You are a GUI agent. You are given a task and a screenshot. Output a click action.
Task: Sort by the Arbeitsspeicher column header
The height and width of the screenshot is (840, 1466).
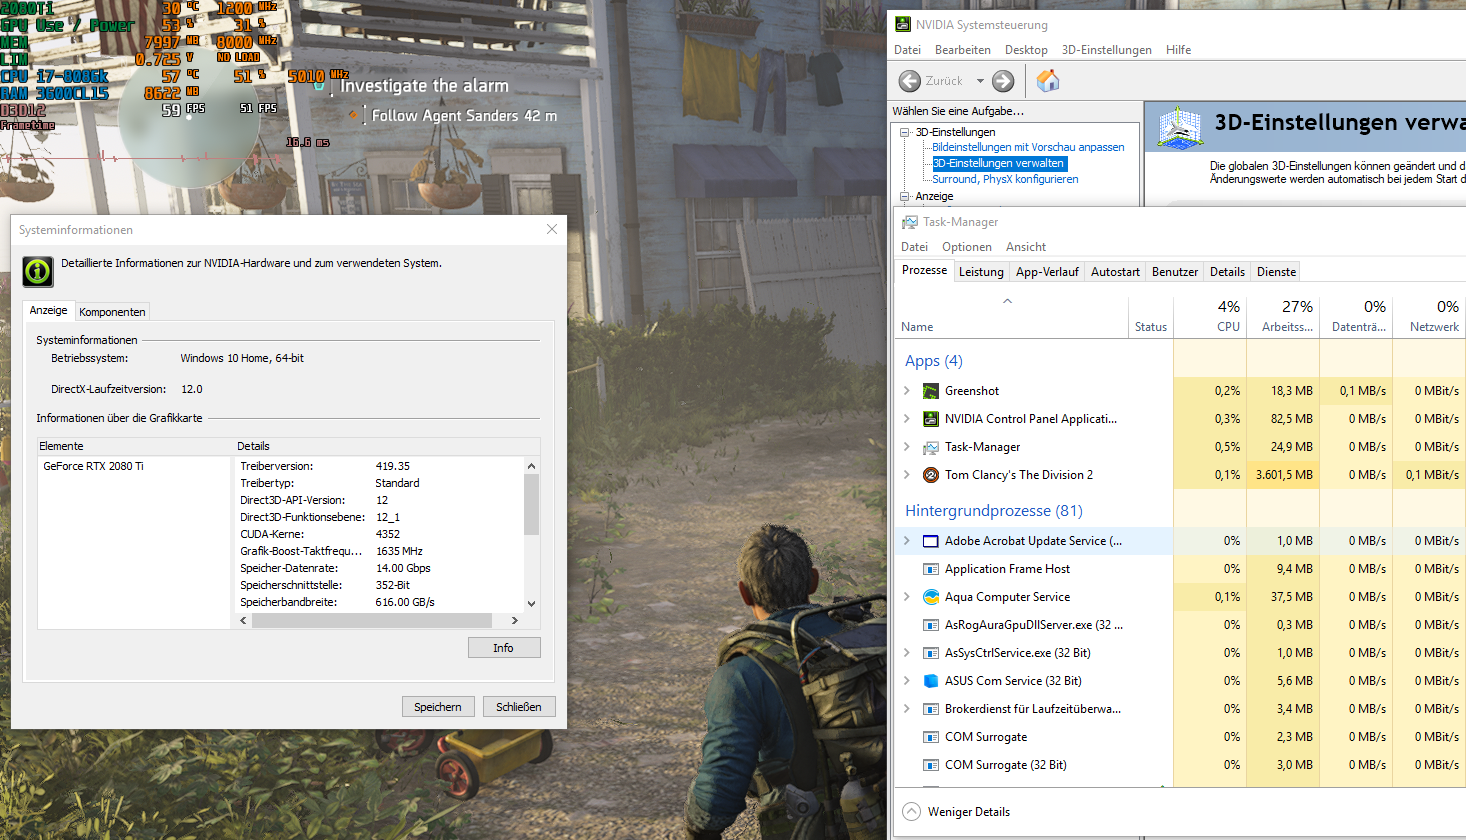[1284, 316]
